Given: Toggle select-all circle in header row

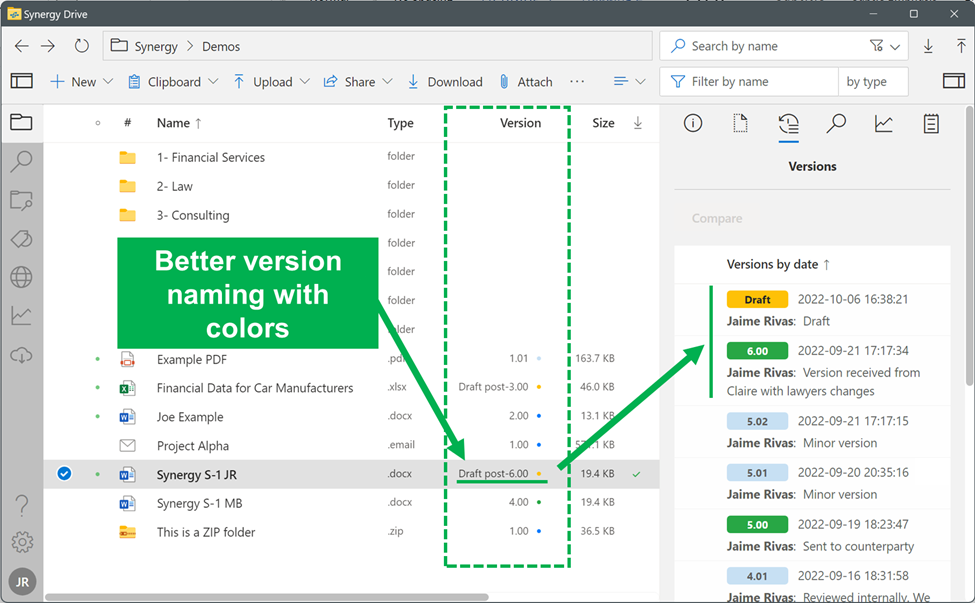Looking at the screenshot, I should click(98, 123).
